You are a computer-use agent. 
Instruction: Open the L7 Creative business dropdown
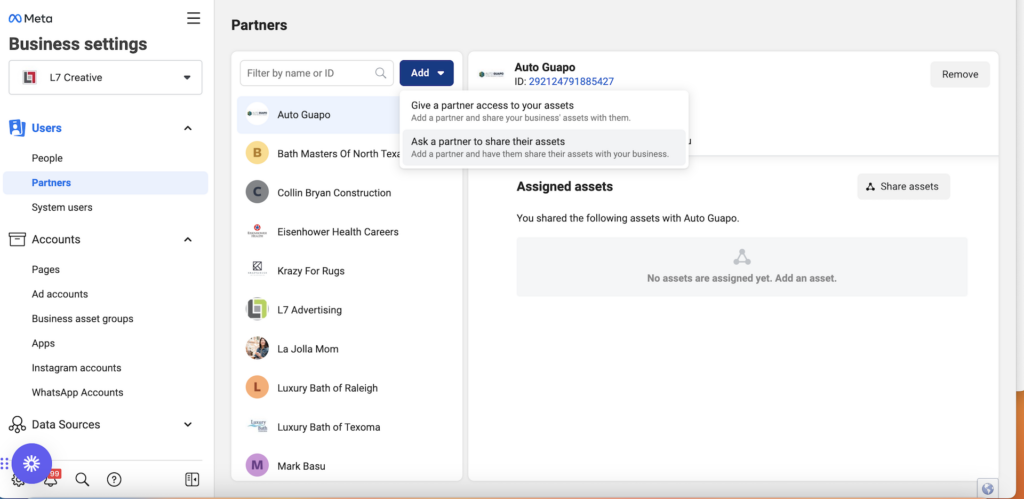click(105, 77)
